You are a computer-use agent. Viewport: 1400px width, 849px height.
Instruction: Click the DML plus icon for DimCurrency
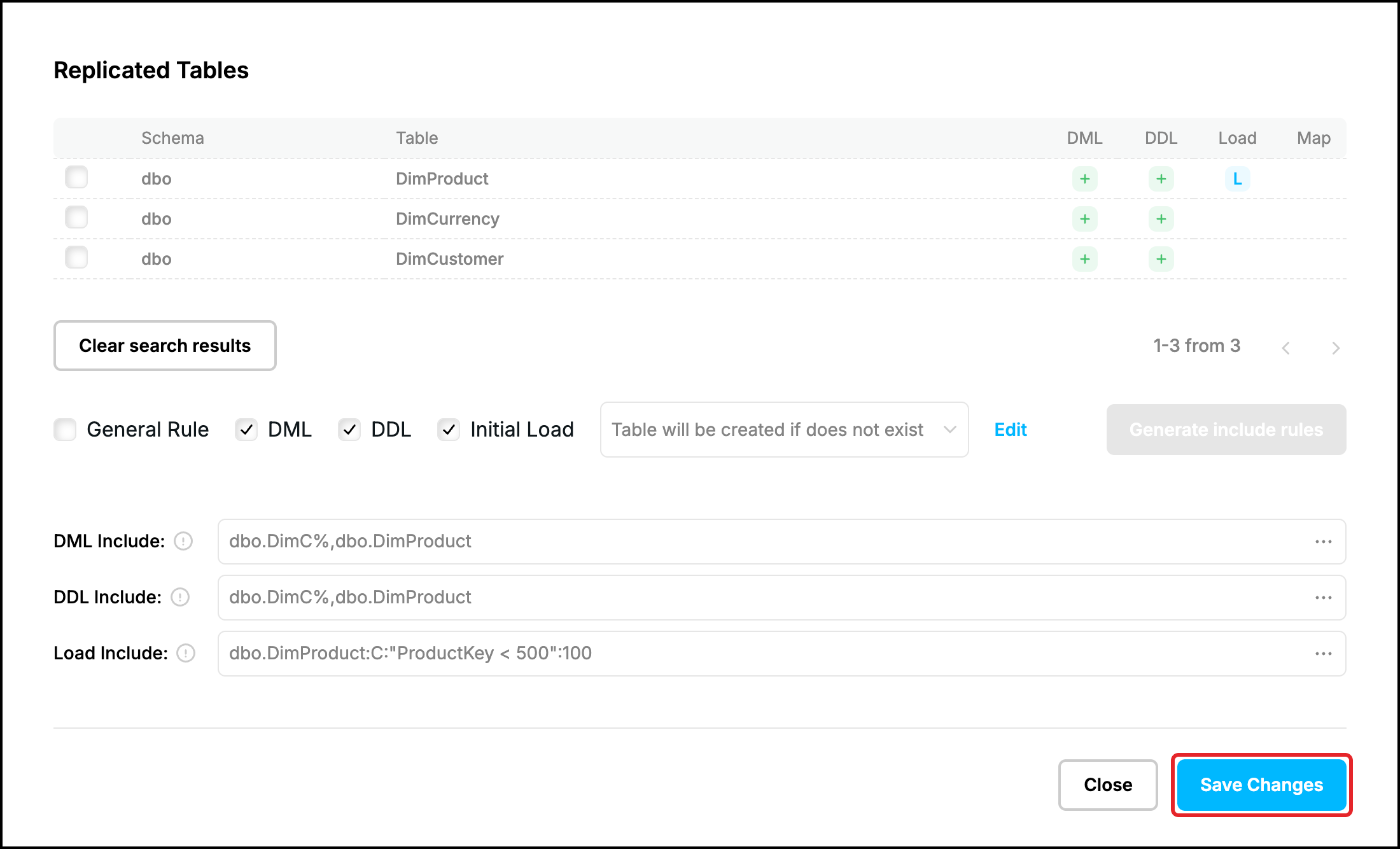[x=1084, y=219]
